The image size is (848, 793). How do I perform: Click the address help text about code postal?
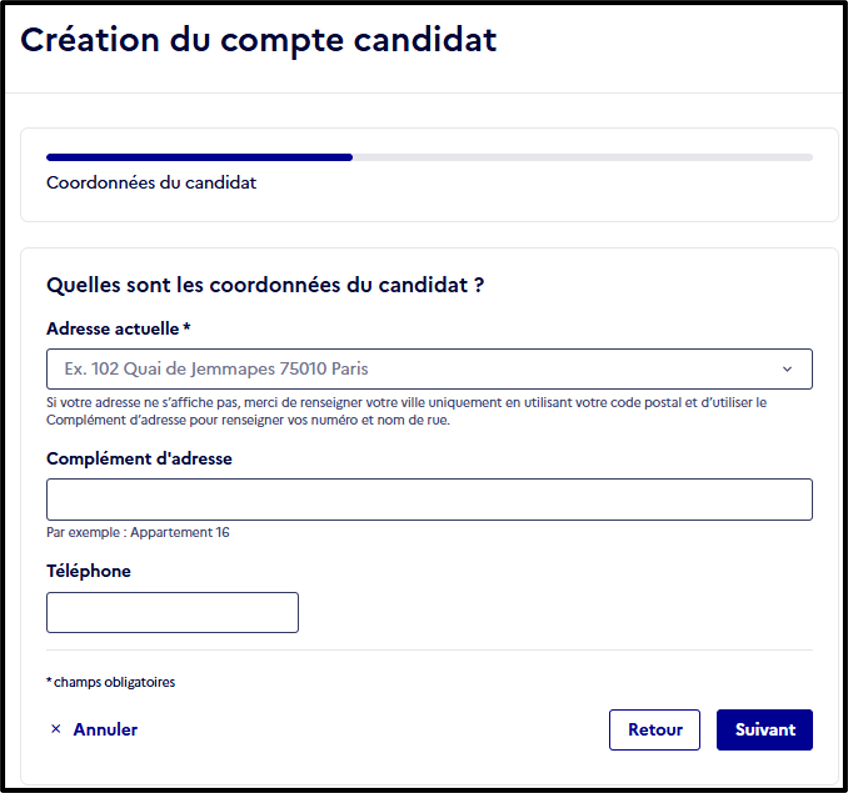(x=407, y=411)
